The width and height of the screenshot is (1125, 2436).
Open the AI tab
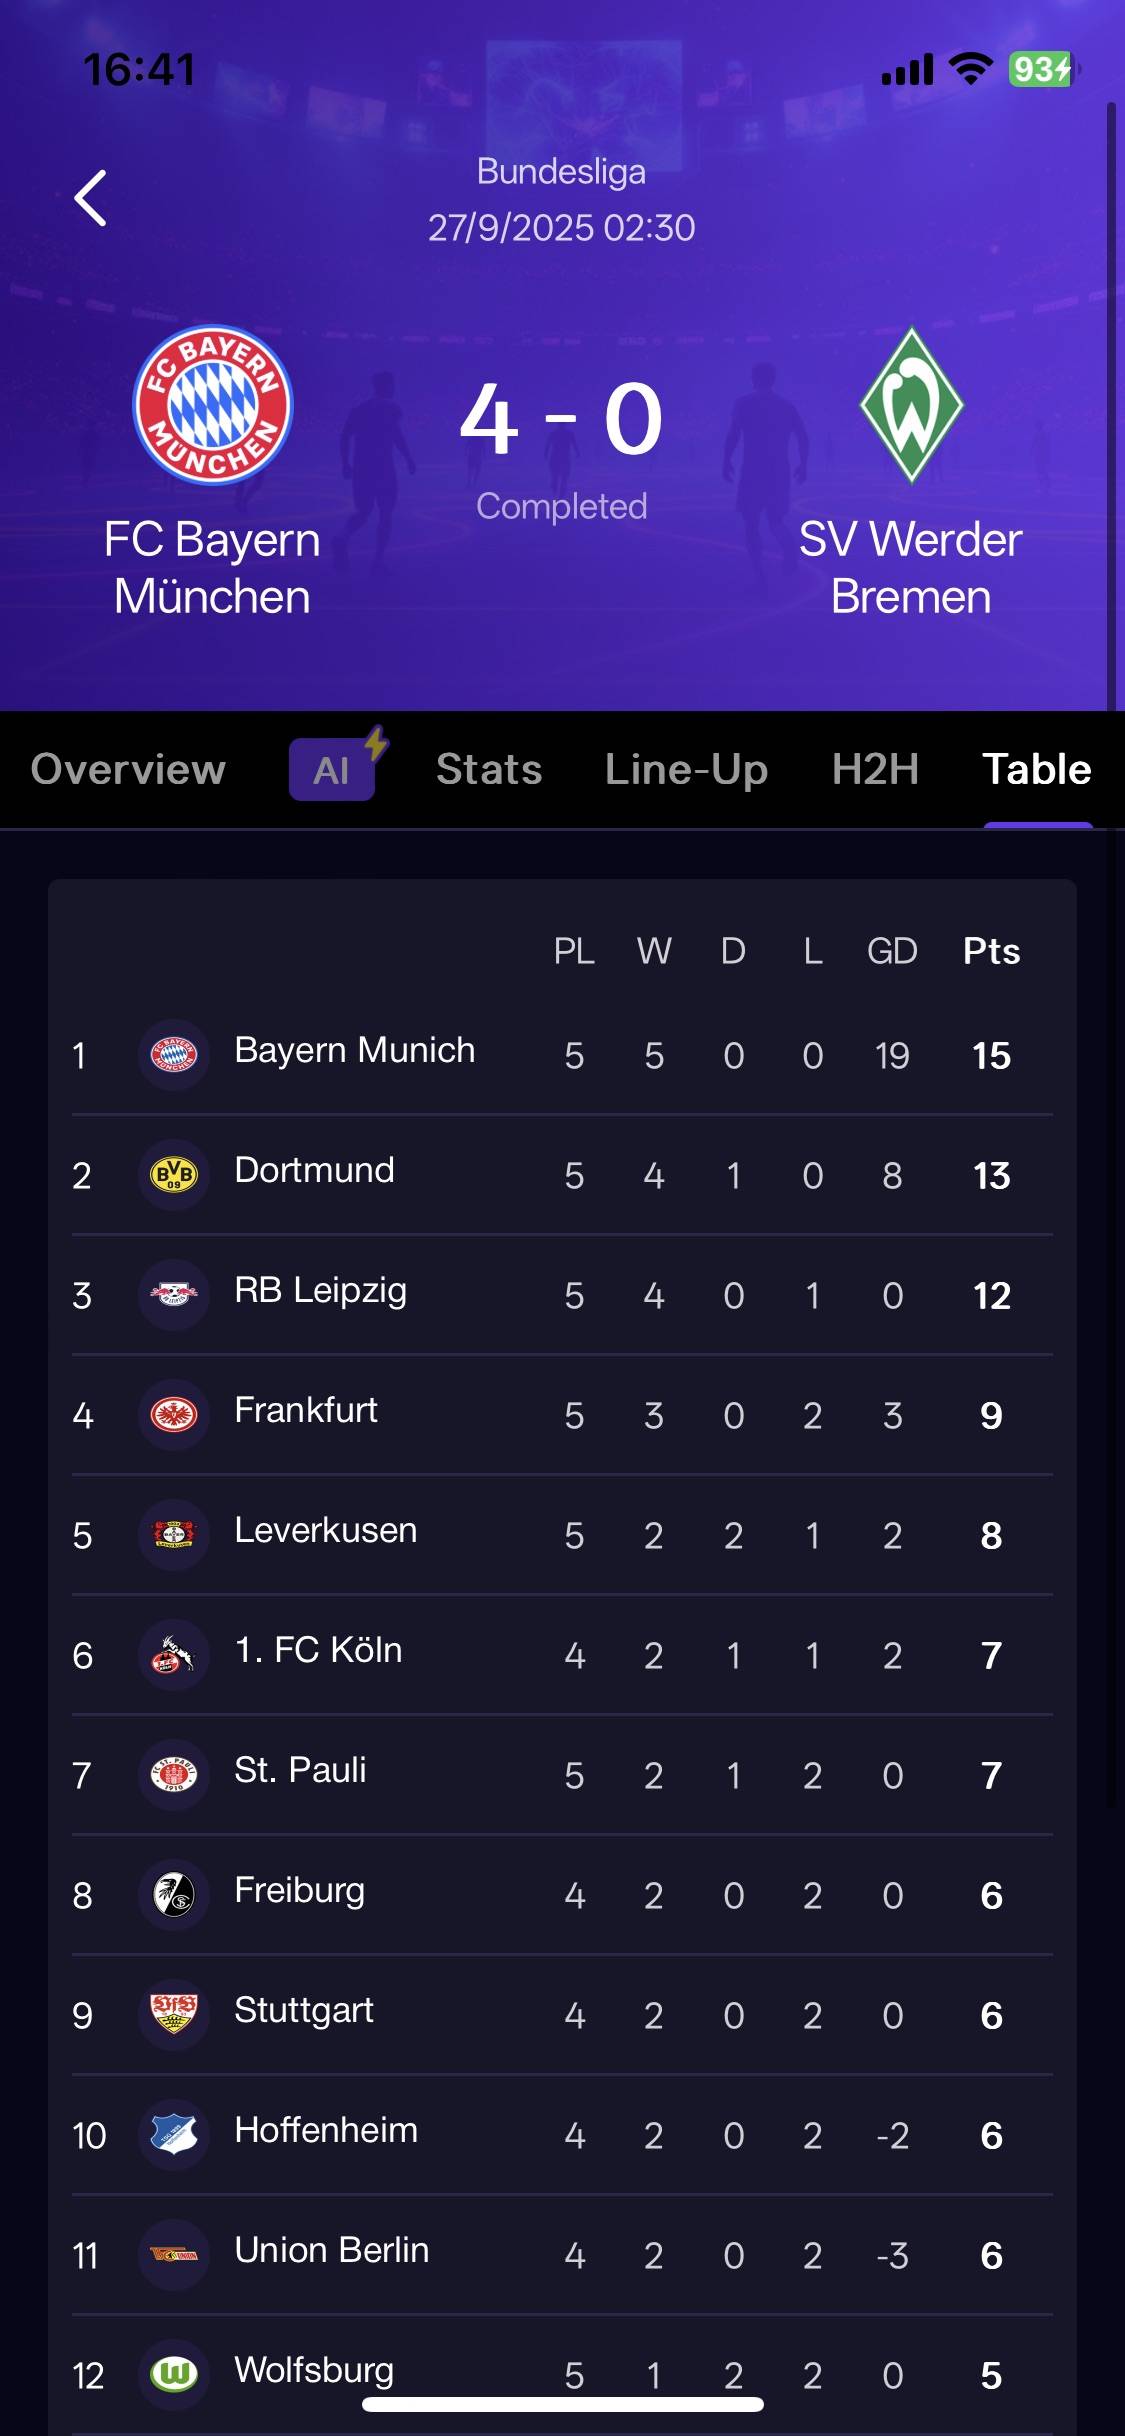[332, 770]
